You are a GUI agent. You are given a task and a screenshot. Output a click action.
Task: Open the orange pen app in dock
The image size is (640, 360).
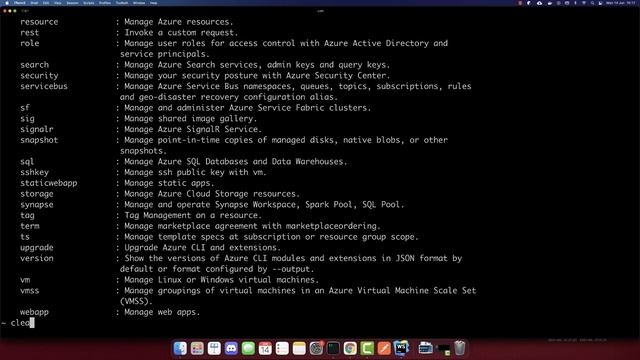coord(384,348)
